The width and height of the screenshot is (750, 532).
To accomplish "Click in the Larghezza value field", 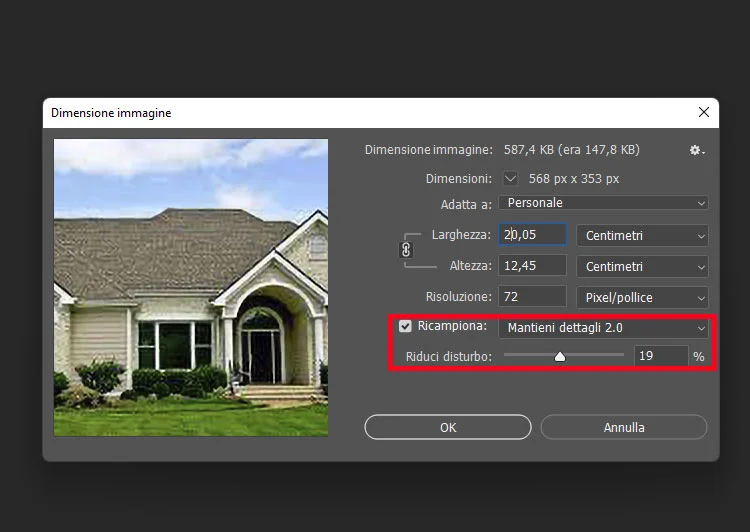I will pyautogui.click(x=532, y=235).
